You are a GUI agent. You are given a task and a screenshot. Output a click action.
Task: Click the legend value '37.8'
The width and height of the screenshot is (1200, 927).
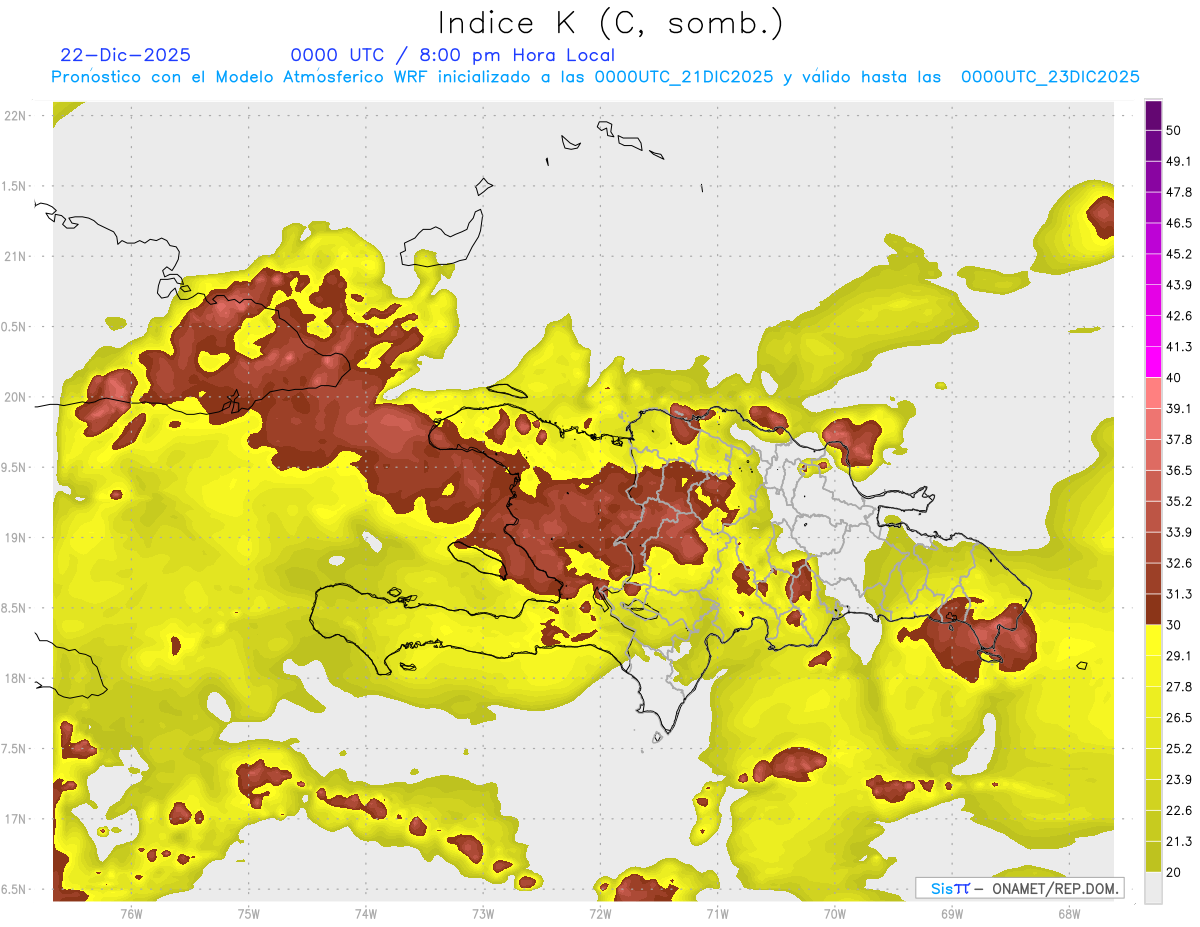coord(1179,439)
